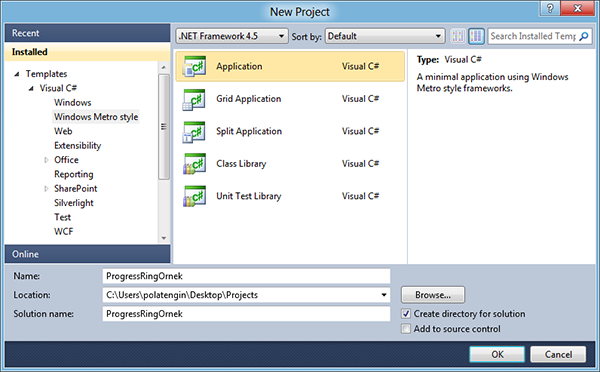The image size is (600, 372).
Task: Select the Application template icon
Action: [194, 66]
